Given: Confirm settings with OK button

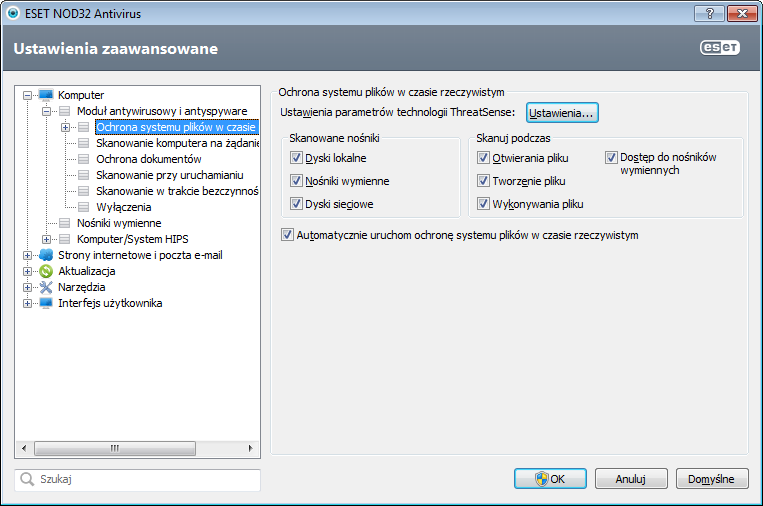Looking at the screenshot, I should click(x=550, y=479).
